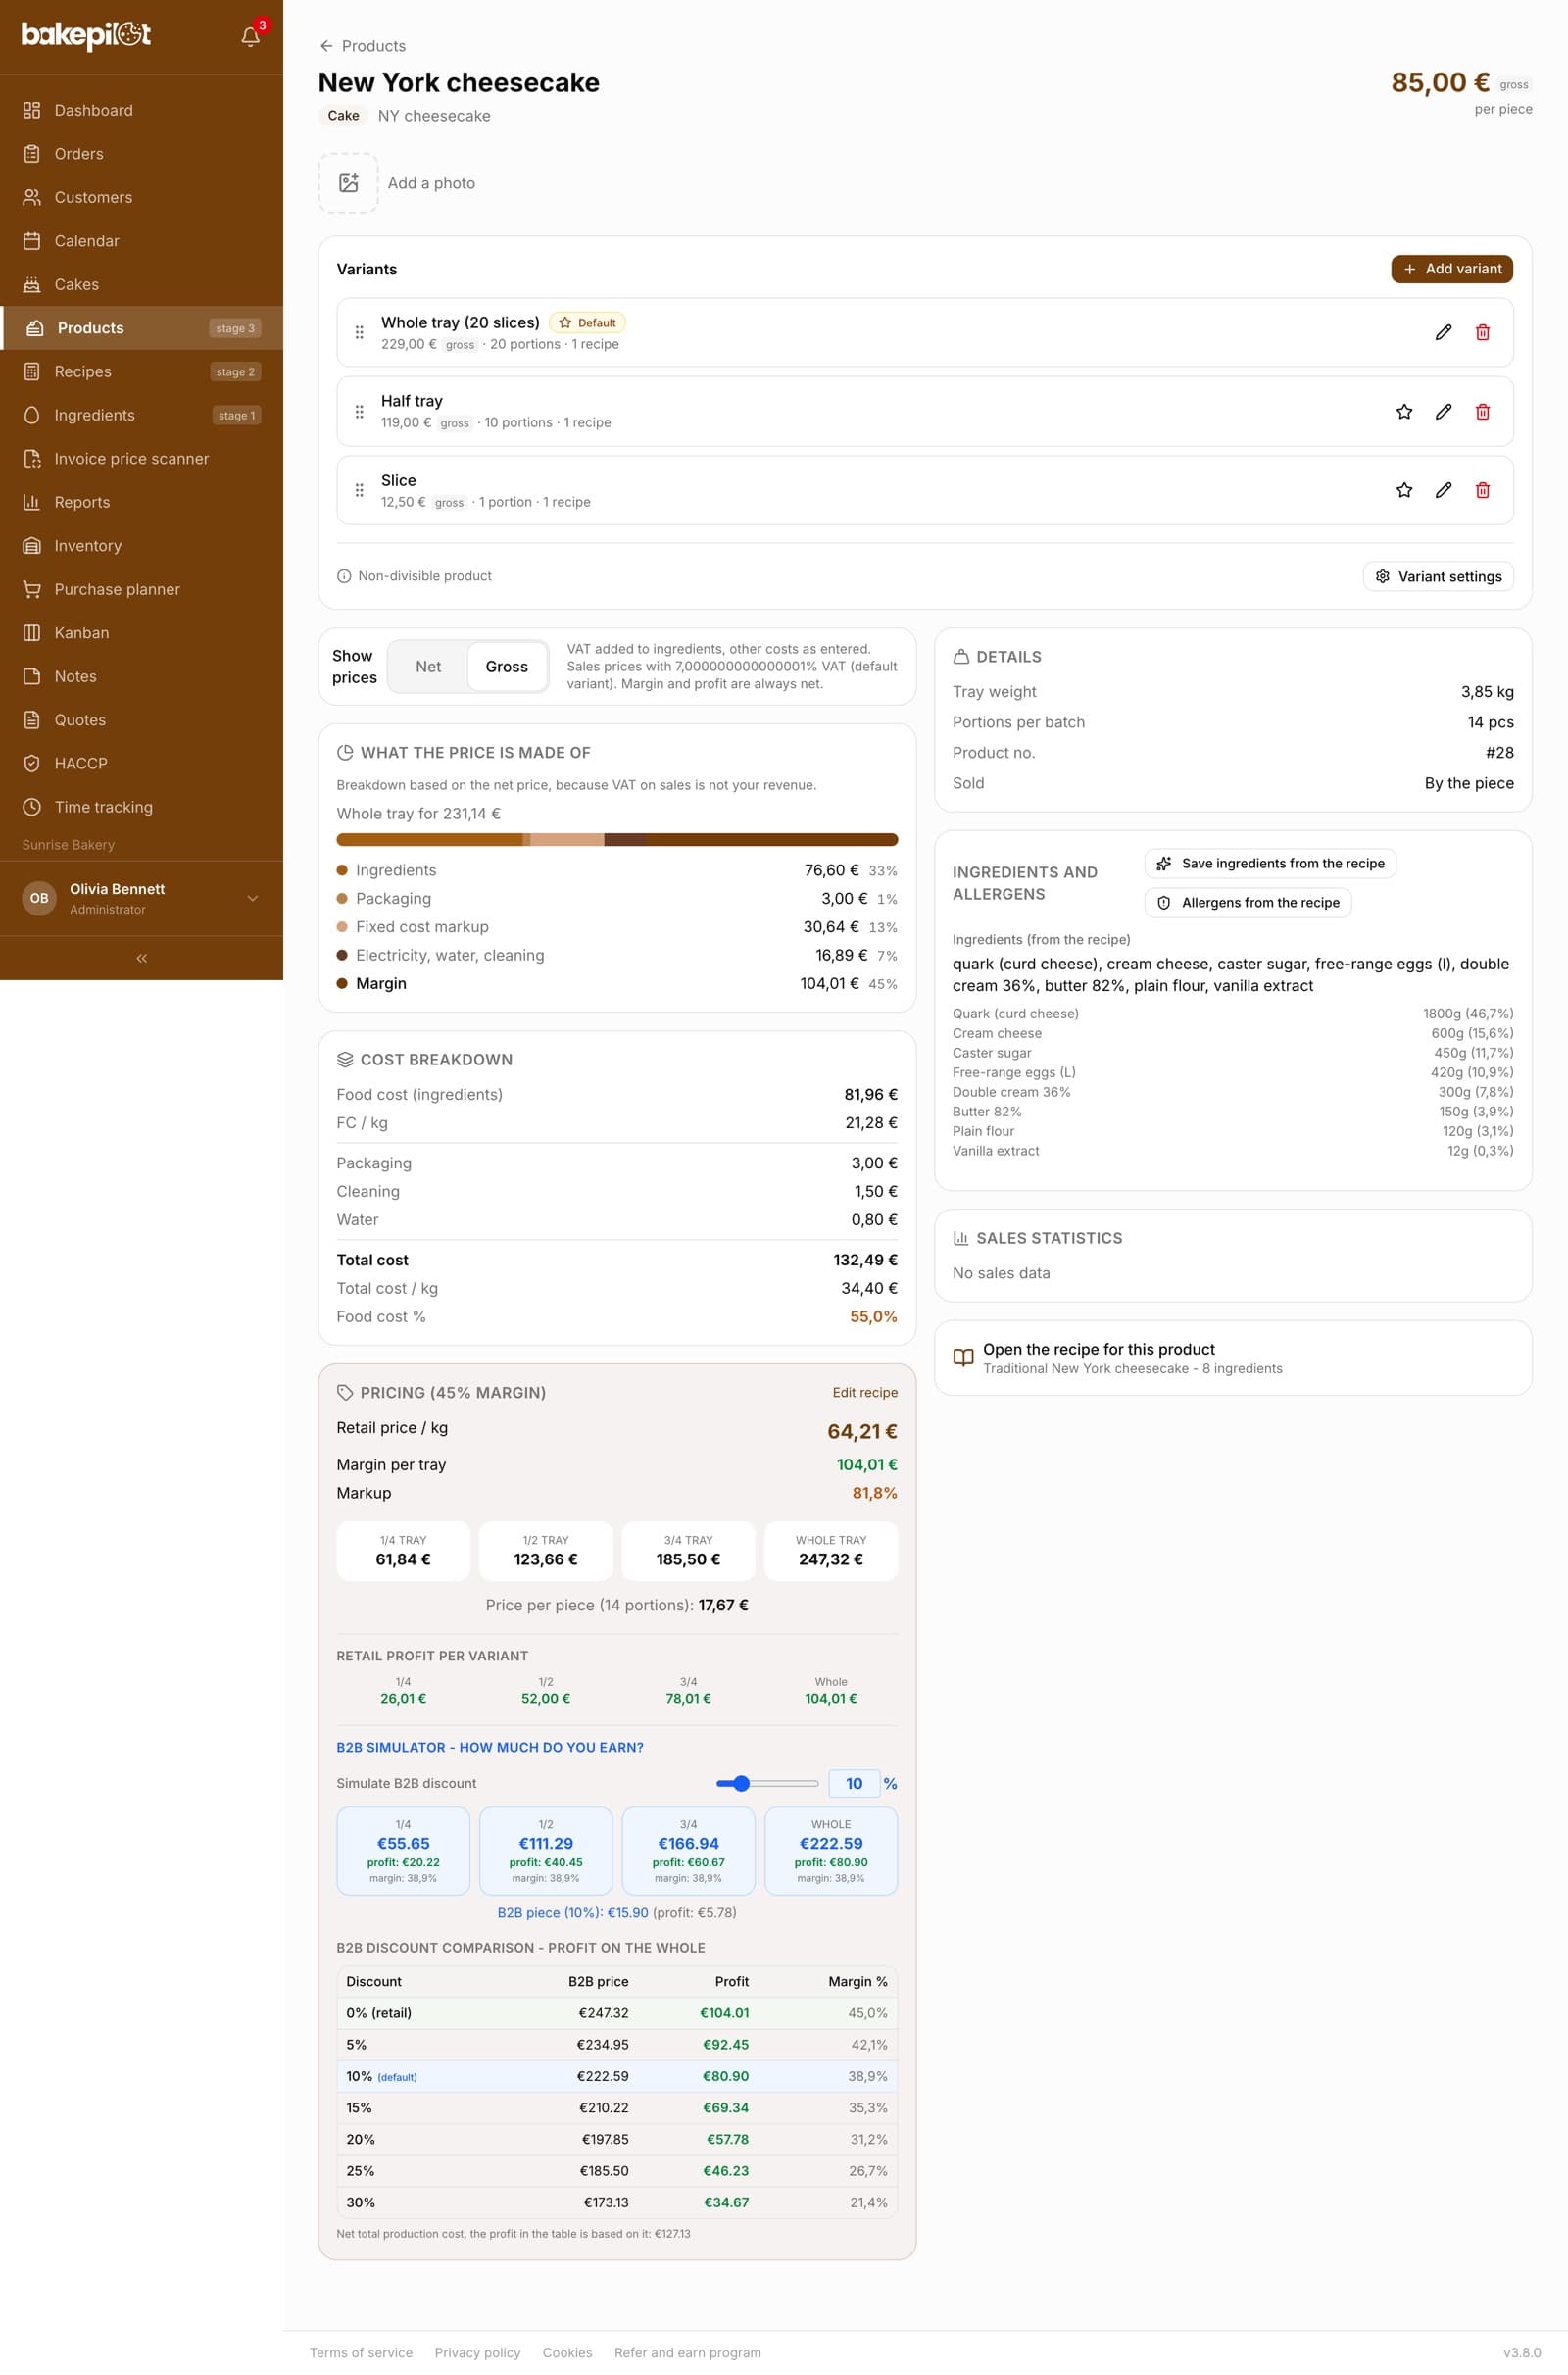This screenshot has width=1568, height=2375.
Task: Open the notifications bell
Action: (x=250, y=37)
